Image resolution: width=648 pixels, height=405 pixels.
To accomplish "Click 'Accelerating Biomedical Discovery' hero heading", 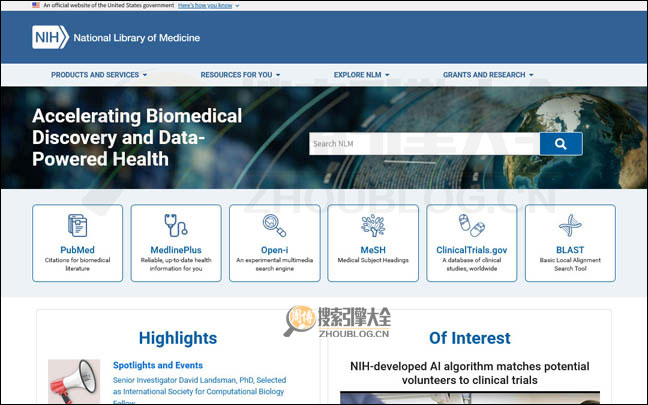I will pyautogui.click(x=137, y=137).
